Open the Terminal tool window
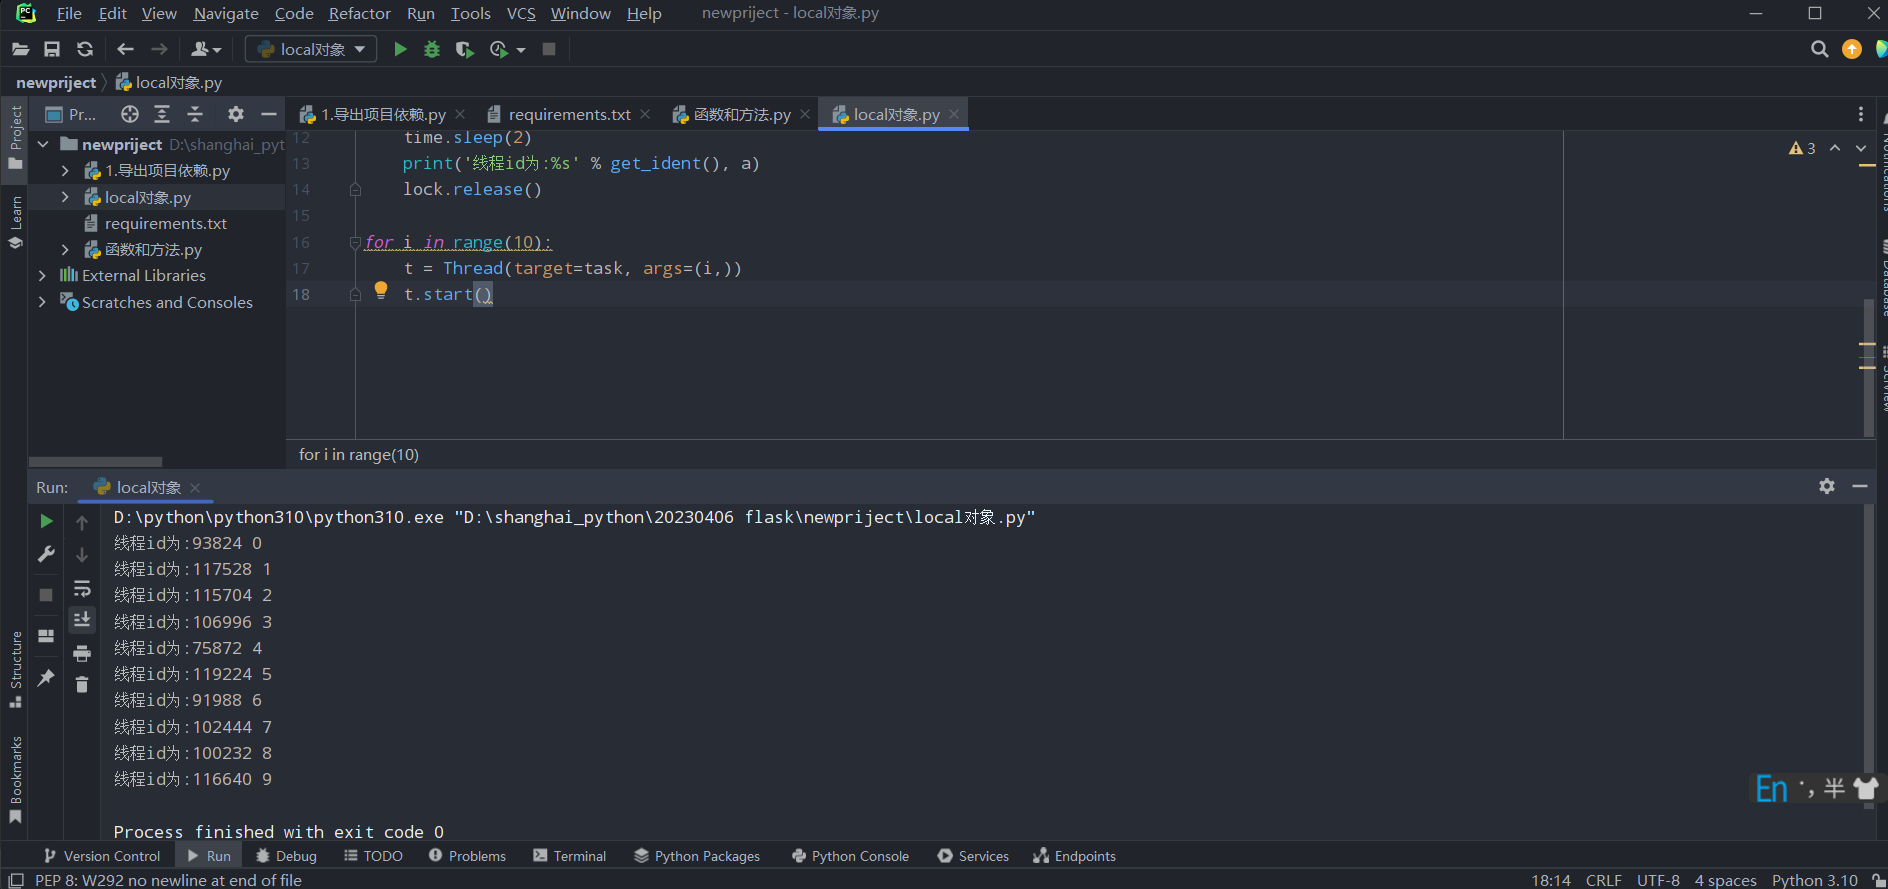Image resolution: width=1888 pixels, height=889 pixels. pyautogui.click(x=569, y=856)
